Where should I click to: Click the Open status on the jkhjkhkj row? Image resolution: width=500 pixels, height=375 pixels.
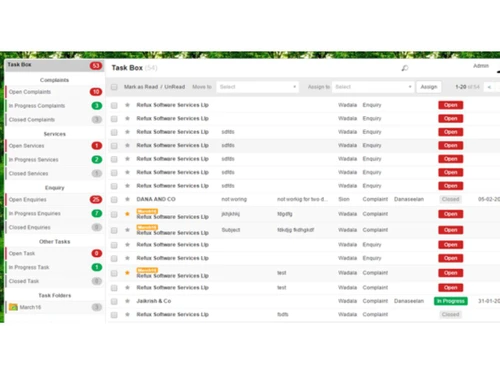tap(451, 214)
